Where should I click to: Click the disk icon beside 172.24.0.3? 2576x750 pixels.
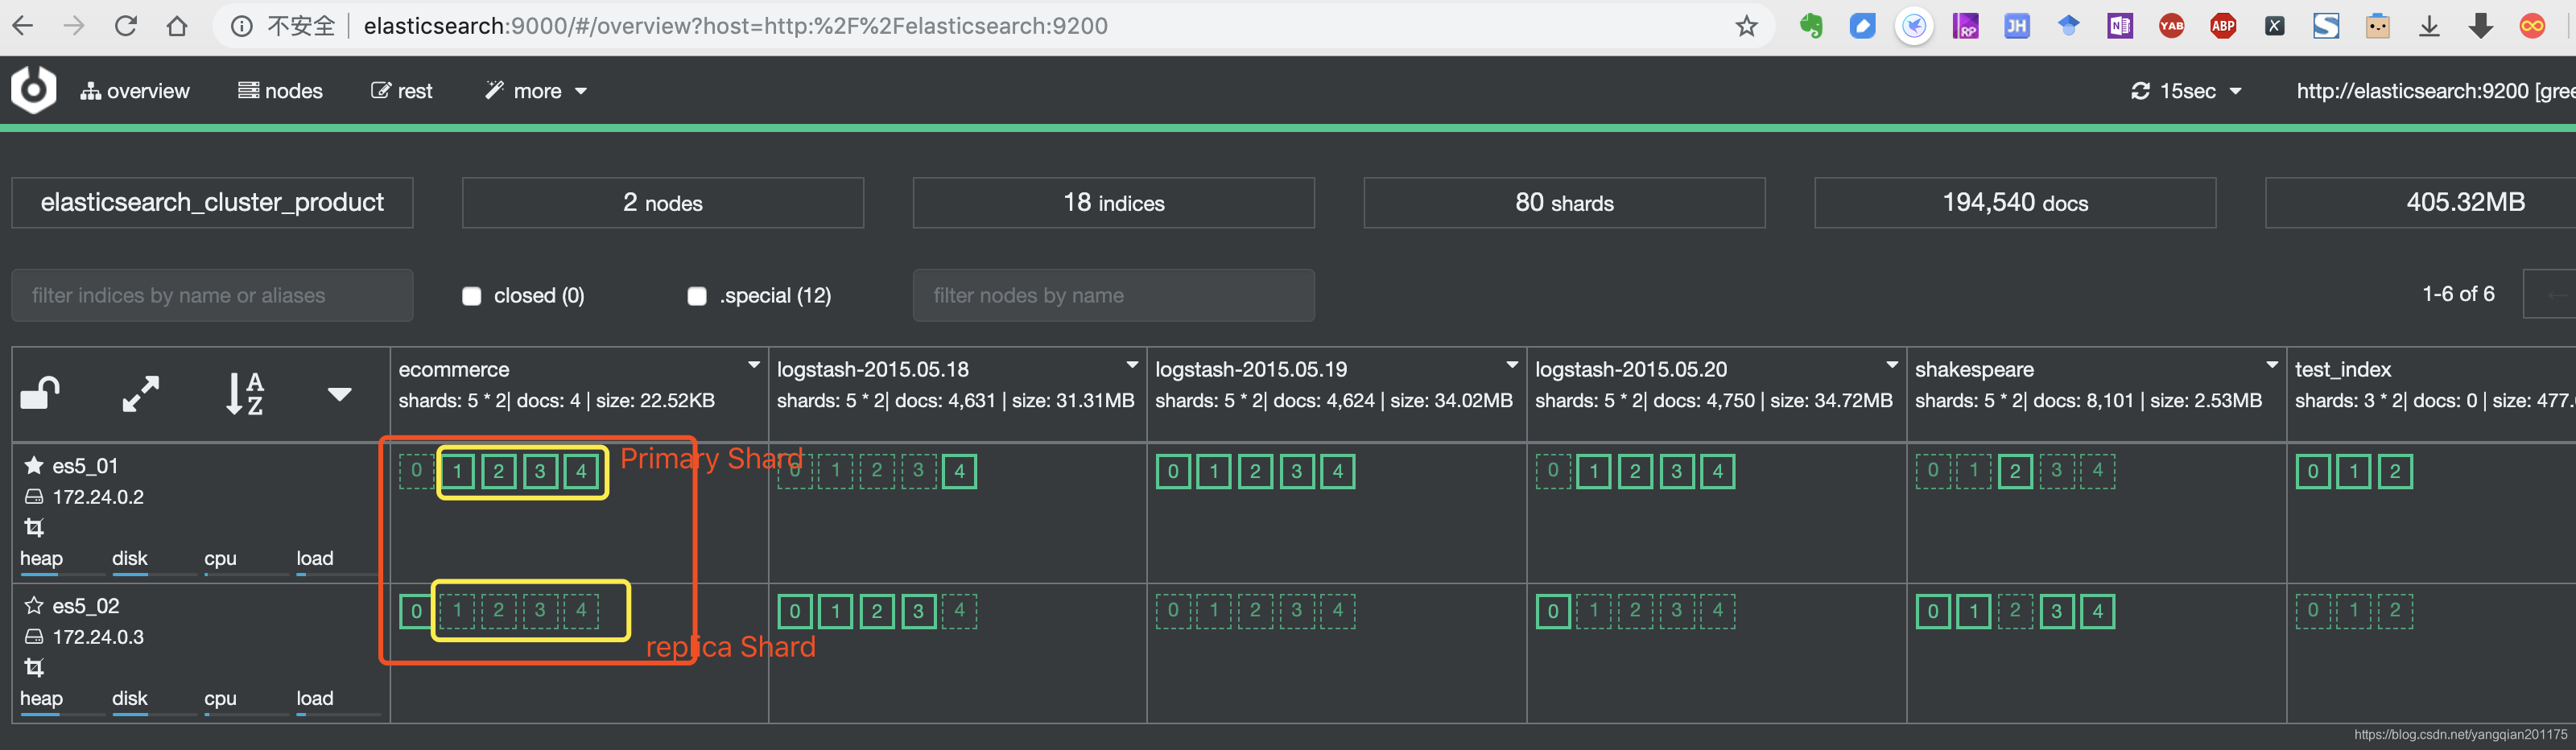click(34, 636)
